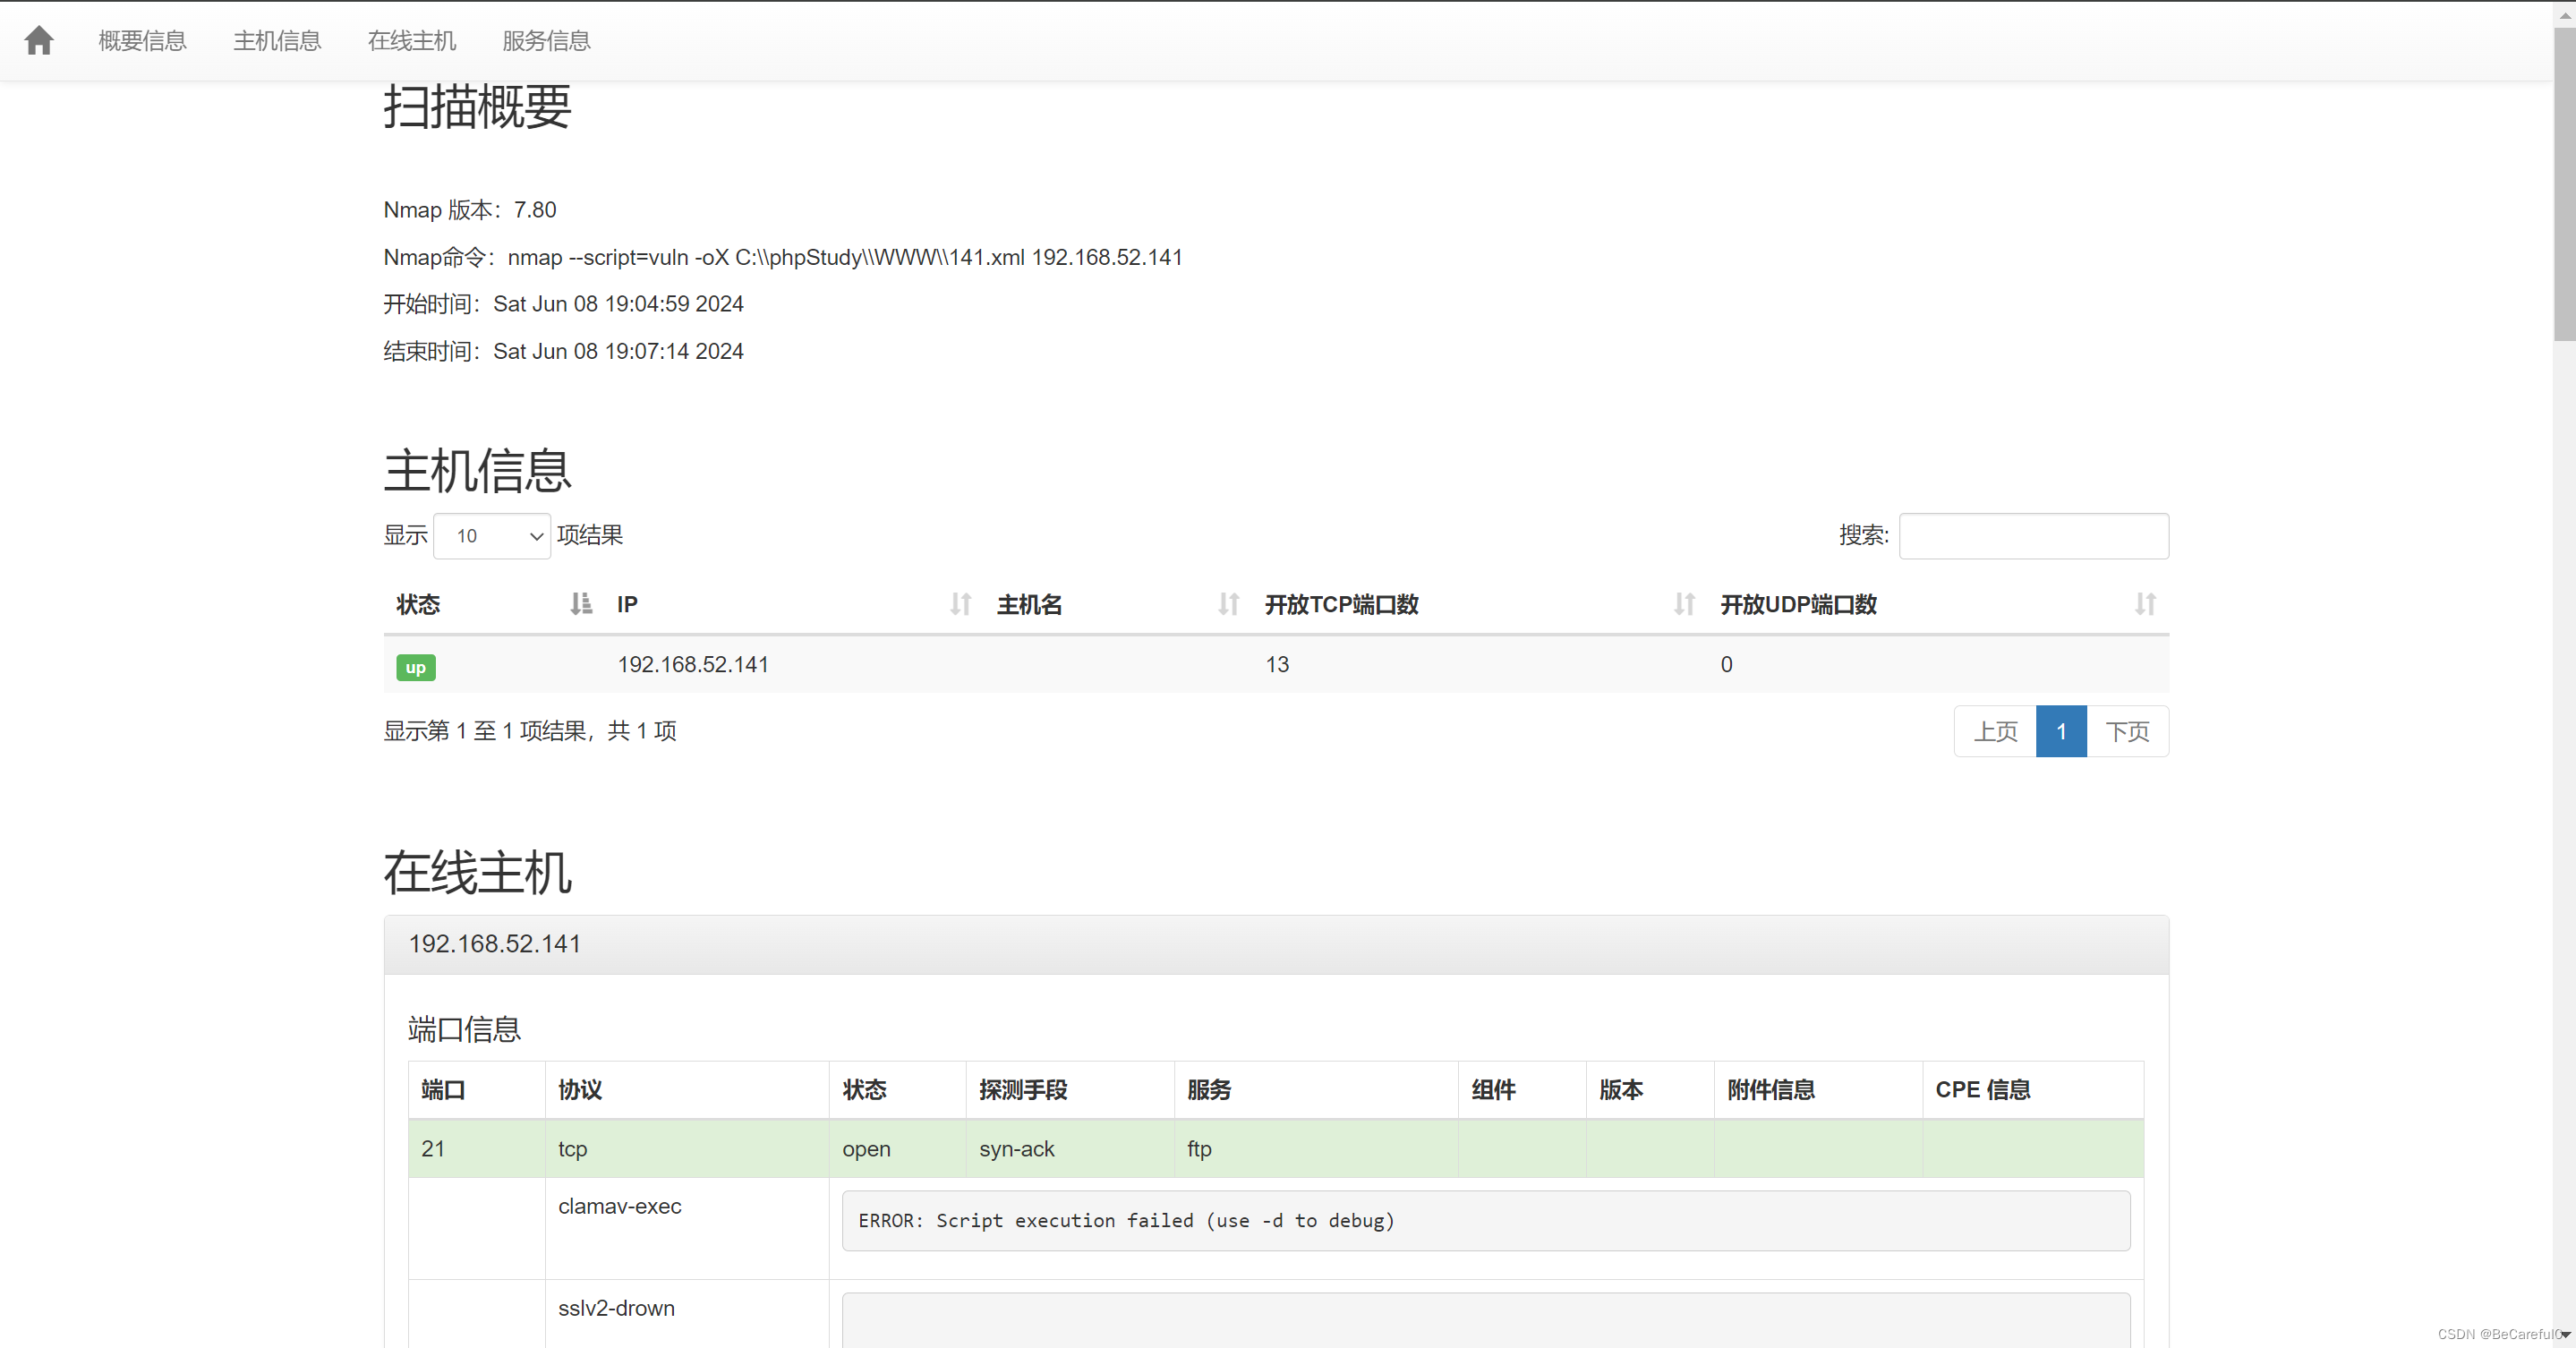Screen dimensions: 2576x1348
Task: Sort the 开放UDP端口数 column
Action: coord(2145,604)
